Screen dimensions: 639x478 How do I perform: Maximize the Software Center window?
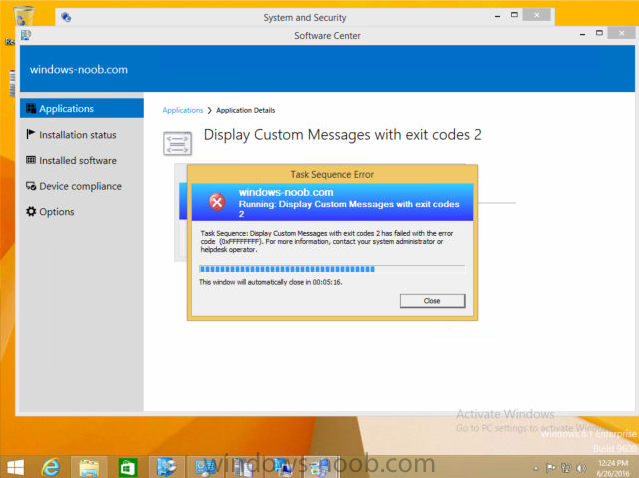pos(599,33)
